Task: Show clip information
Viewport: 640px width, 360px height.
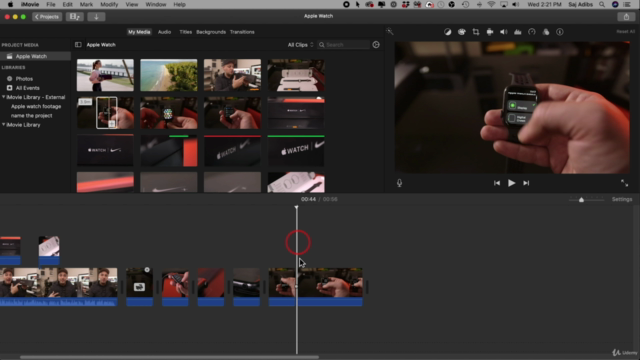Action: (x=560, y=32)
